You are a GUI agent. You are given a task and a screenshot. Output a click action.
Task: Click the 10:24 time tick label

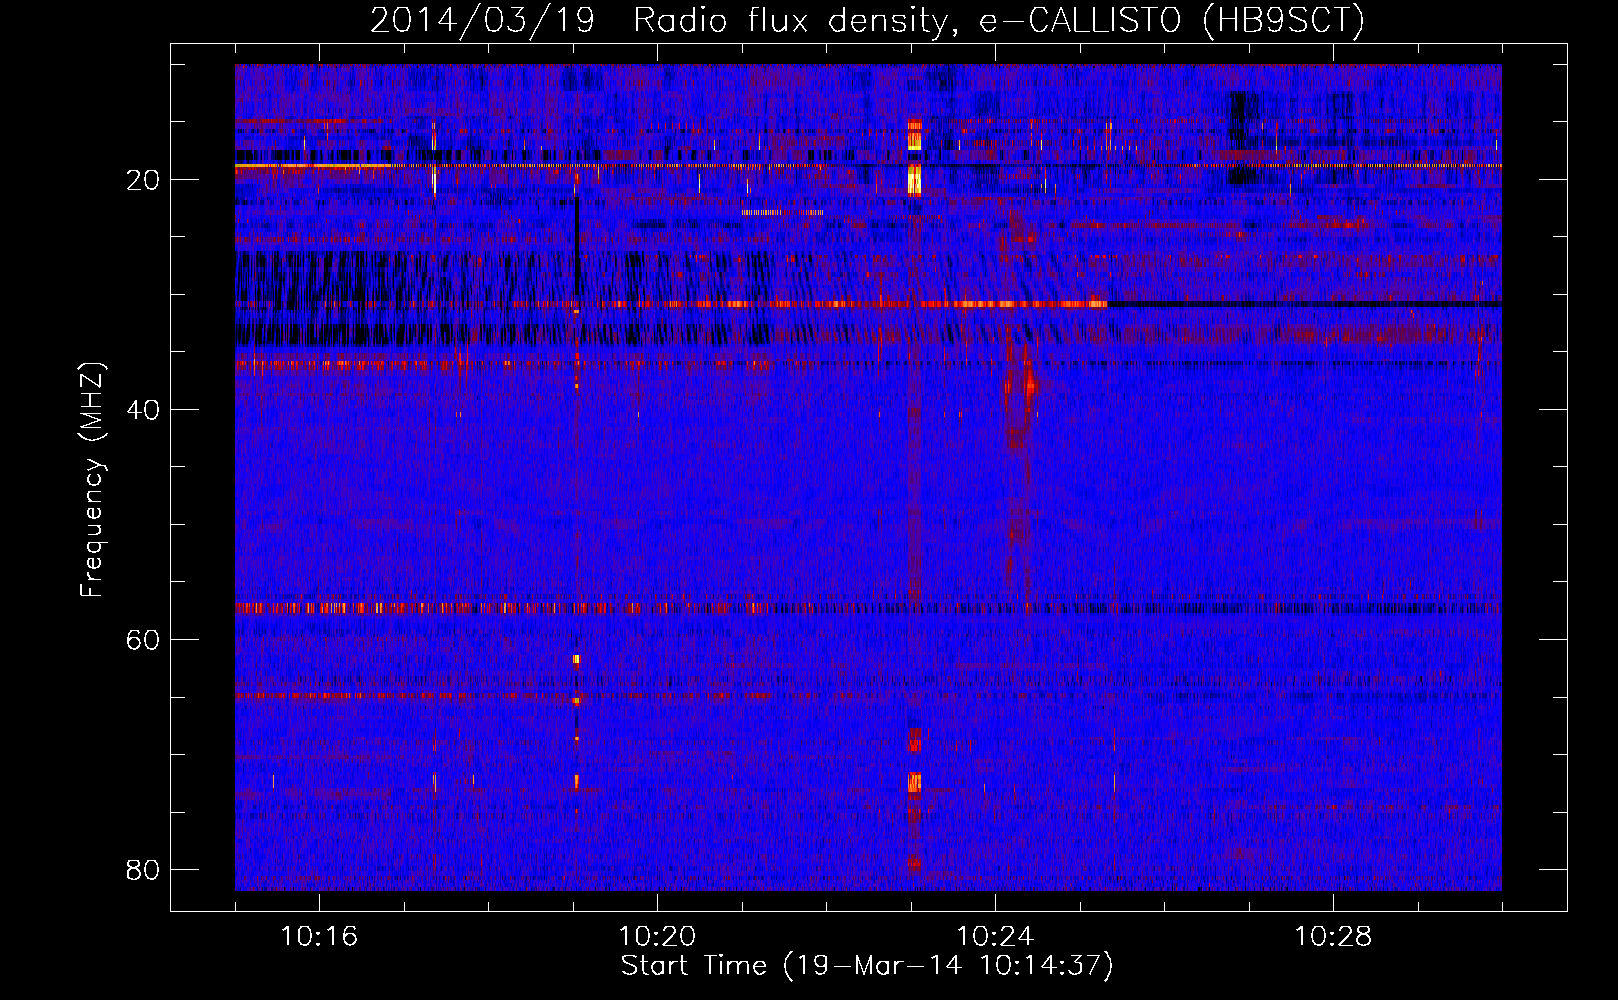995,937
